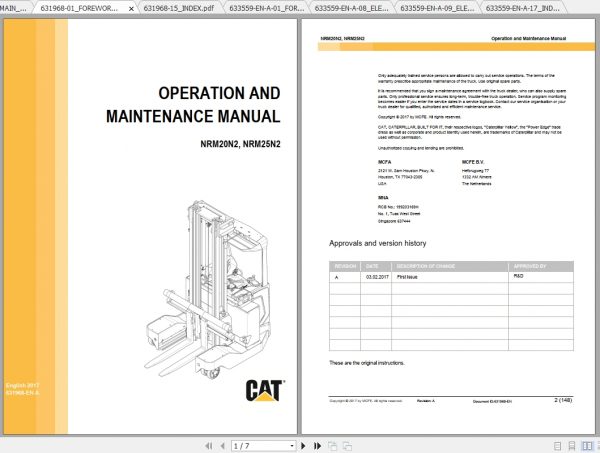Go to the previous page
Image resolution: width=600 pixels, height=453 pixels.
[222, 446]
